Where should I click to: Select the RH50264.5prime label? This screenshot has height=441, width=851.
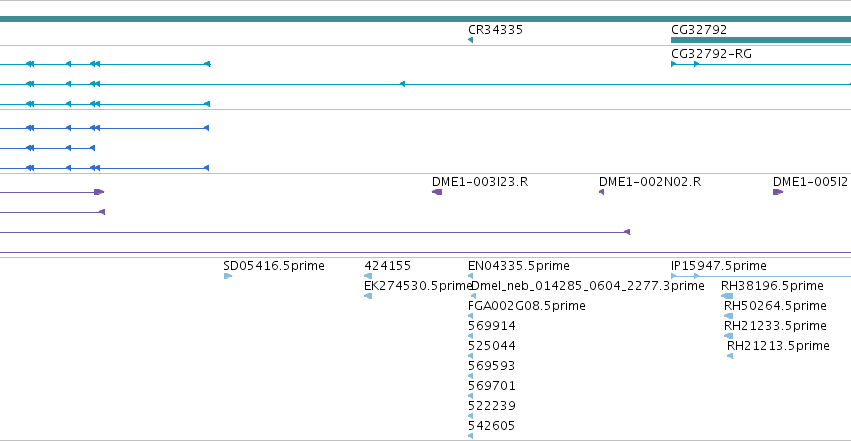[775, 306]
